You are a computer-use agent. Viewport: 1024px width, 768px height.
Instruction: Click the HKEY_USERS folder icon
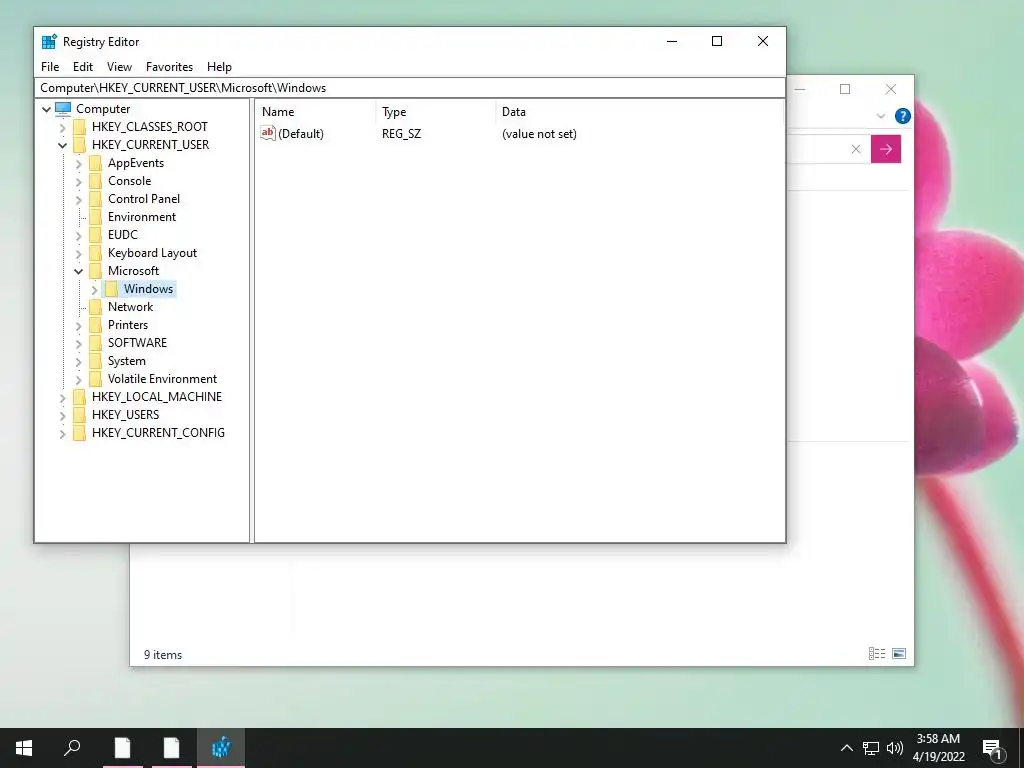point(79,415)
